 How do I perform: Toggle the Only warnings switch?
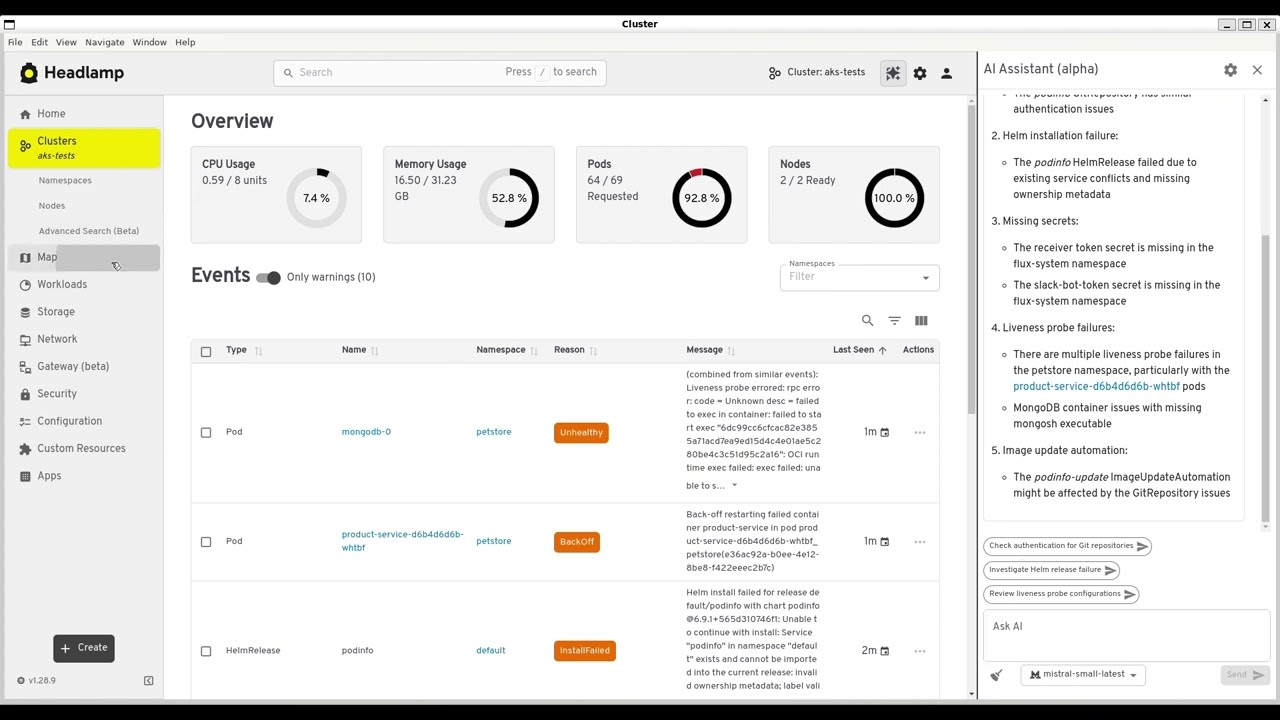[268, 278]
